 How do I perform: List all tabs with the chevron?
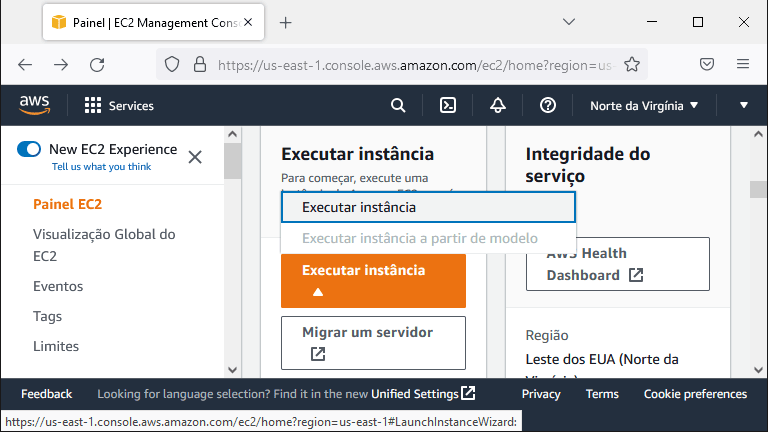(569, 22)
